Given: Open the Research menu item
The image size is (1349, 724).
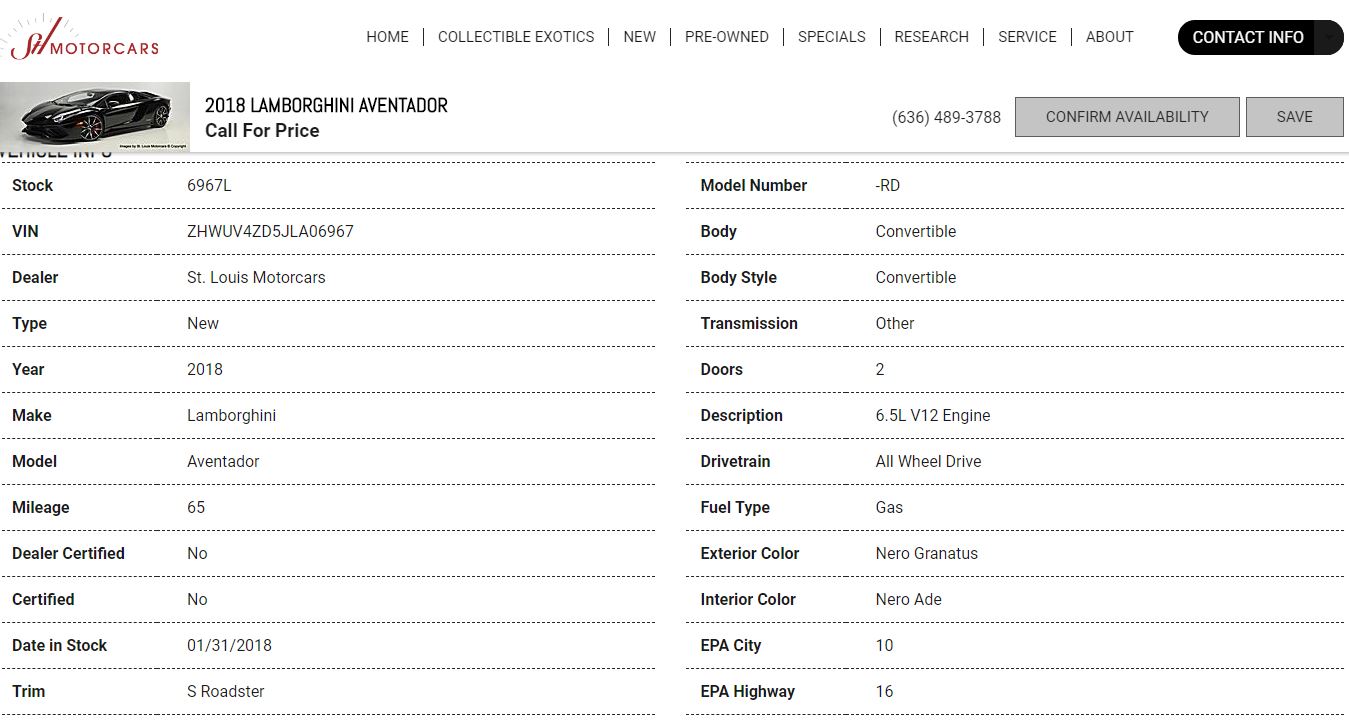Looking at the screenshot, I should coord(931,37).
